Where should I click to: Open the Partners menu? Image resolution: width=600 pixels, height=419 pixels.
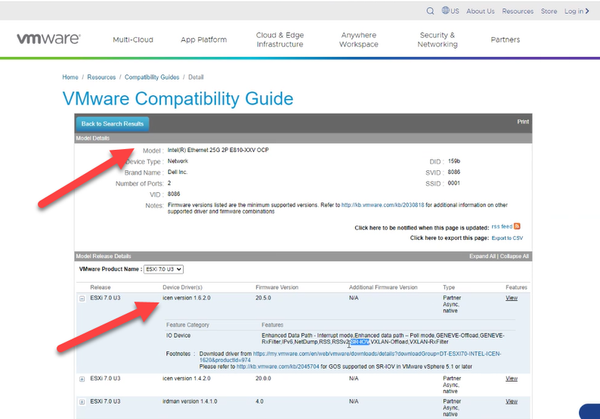point(505,40)
